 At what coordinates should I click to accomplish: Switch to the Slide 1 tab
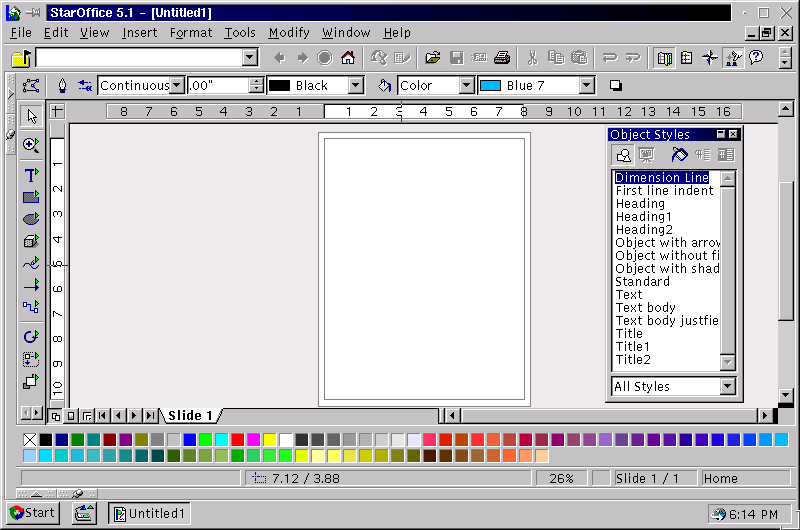tap(190, 415)
